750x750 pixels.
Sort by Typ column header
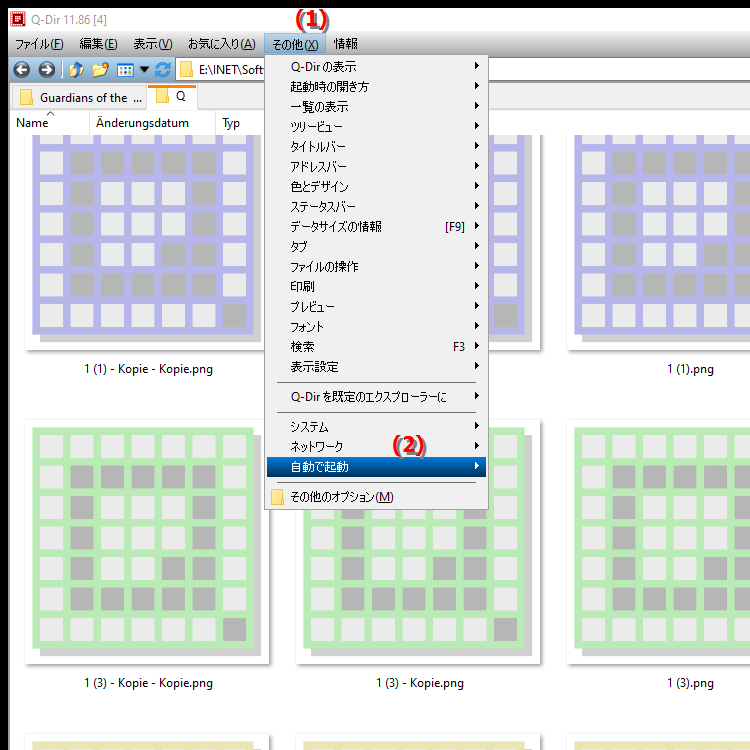click(240, 123)
